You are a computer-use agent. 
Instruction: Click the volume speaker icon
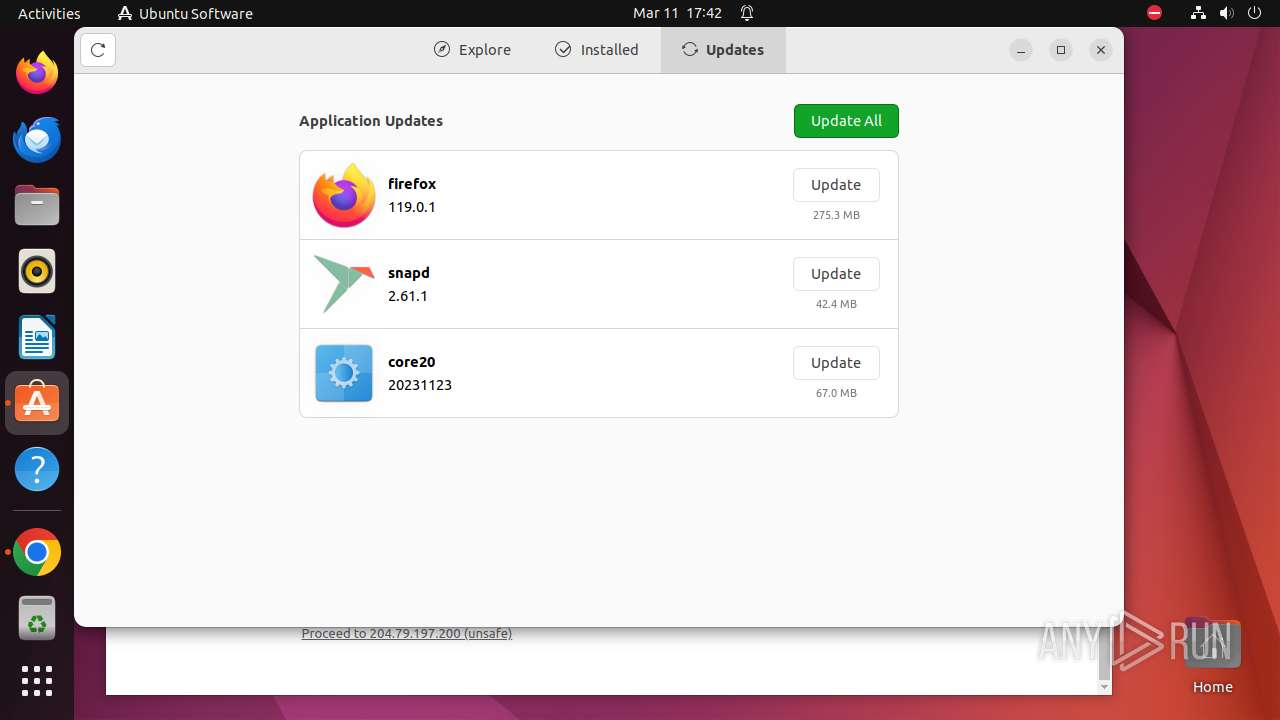1226,13
